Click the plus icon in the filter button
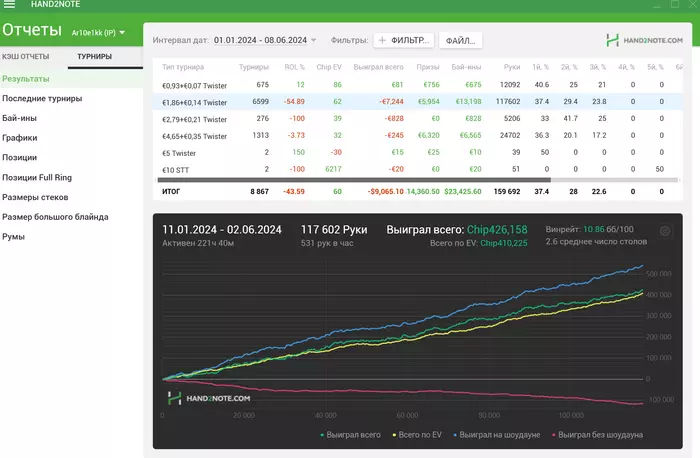 [x=382, y=40]
